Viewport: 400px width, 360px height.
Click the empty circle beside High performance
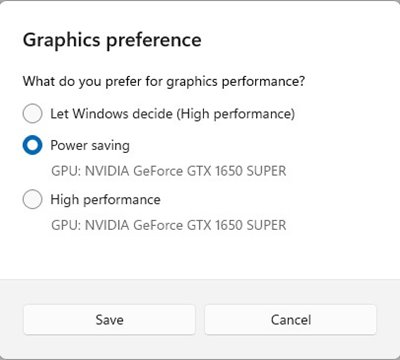(x=32, y=199)
